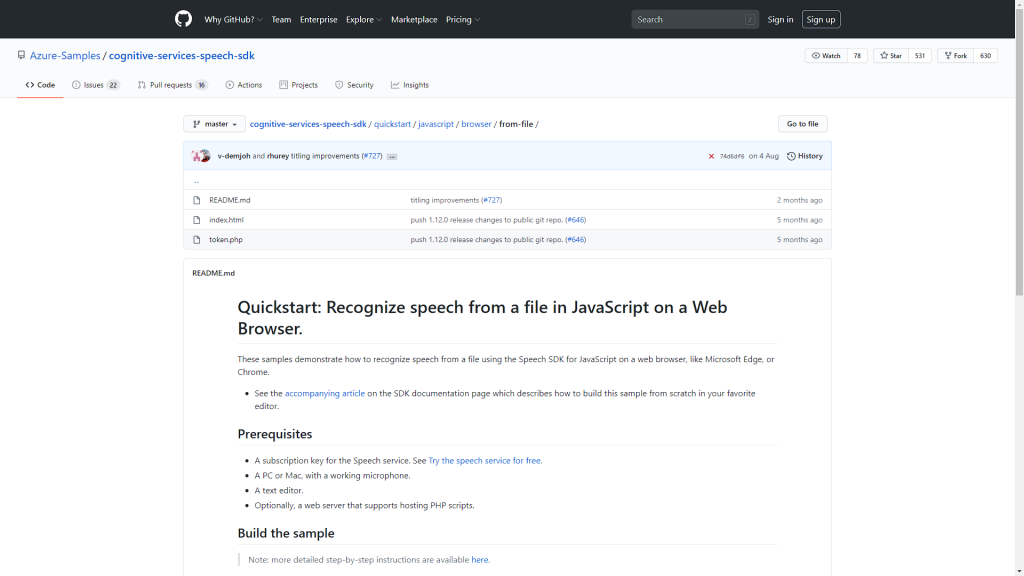1024x576 pixels.
Task: Open the master branch selector
Action: (x=214, y=124)
